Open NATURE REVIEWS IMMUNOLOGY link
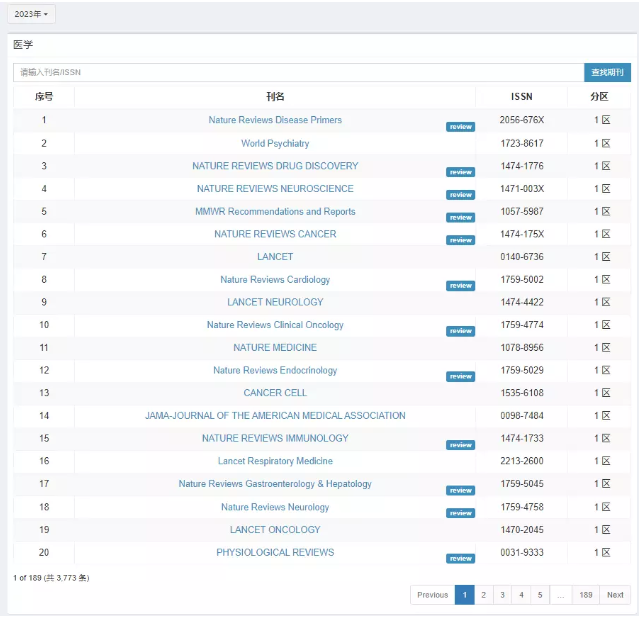The height and width of the screenshot is (617, 644). [275, 438]
